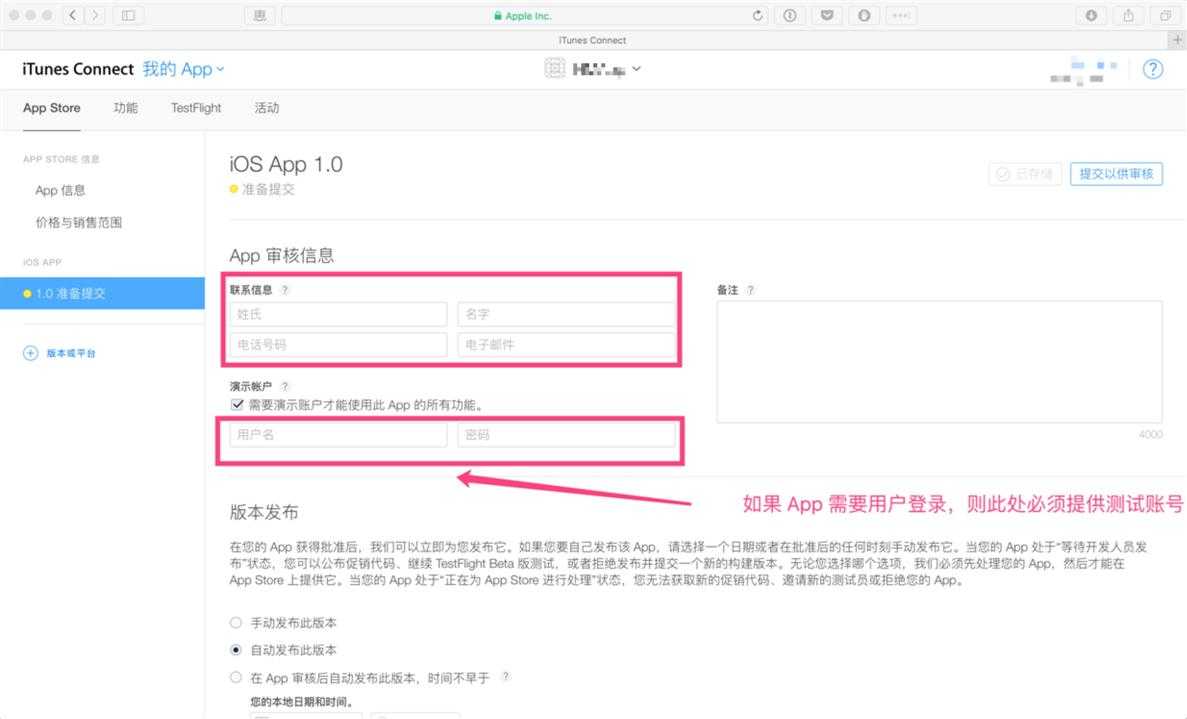The image size is (1187, 719).
Task: Open the help question mark icon top right
Action: click(1152, 69)
